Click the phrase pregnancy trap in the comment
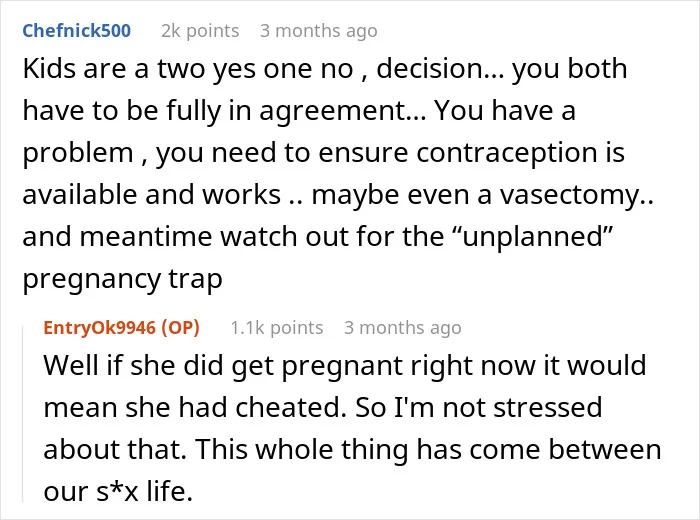Screen dimensions: 700x520 pyautogui.click(x=122, y=279)
